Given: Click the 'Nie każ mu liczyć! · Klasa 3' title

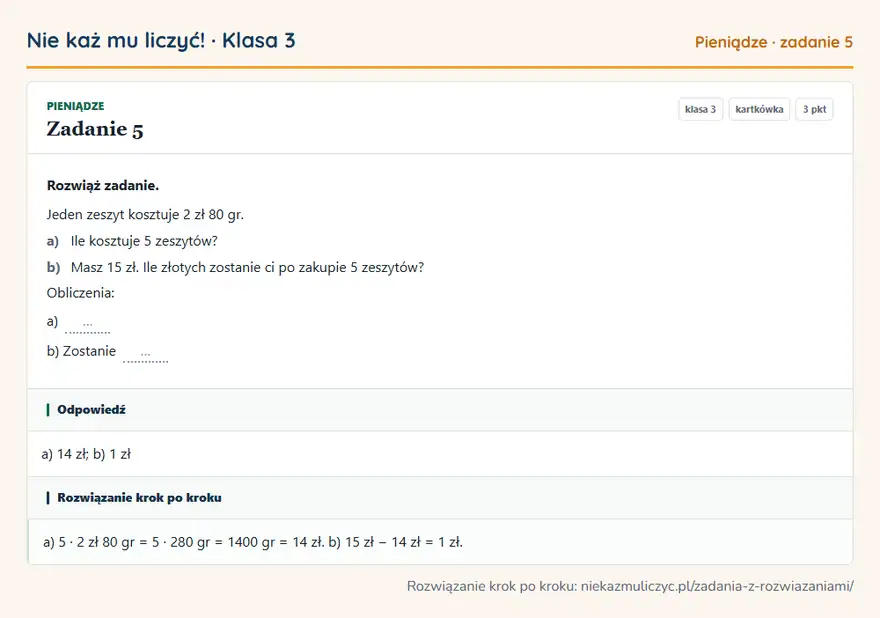Looking at the screenshot, I should click(161, 40).
